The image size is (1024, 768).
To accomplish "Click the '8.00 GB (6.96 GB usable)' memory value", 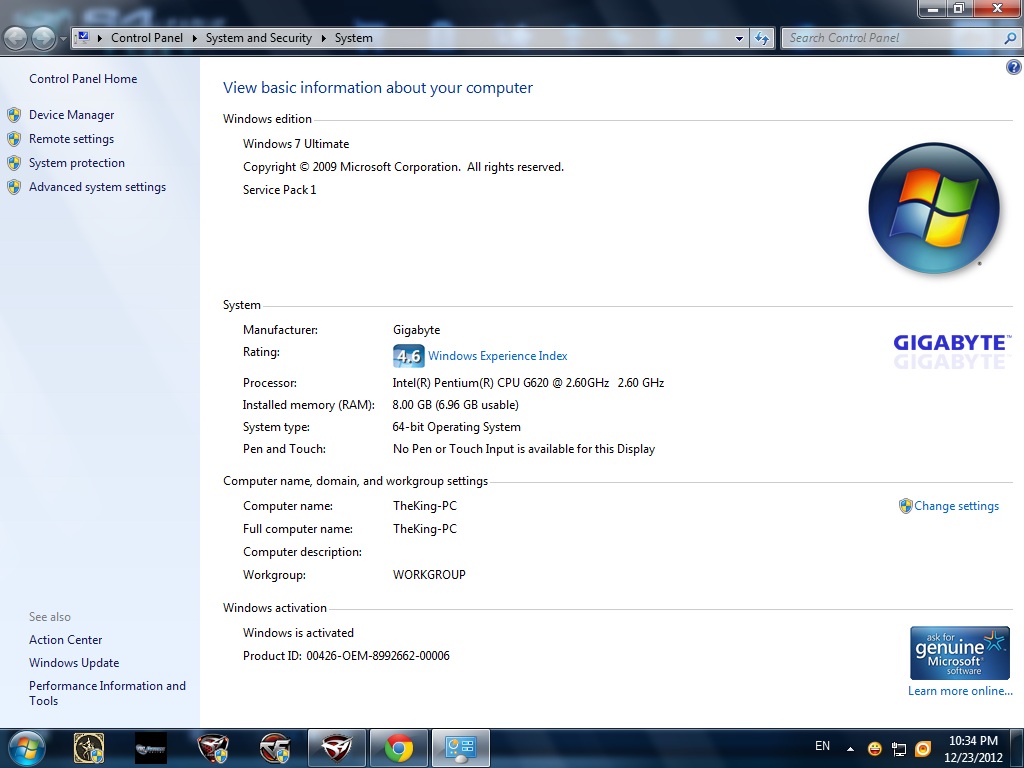I will (455, 405).
